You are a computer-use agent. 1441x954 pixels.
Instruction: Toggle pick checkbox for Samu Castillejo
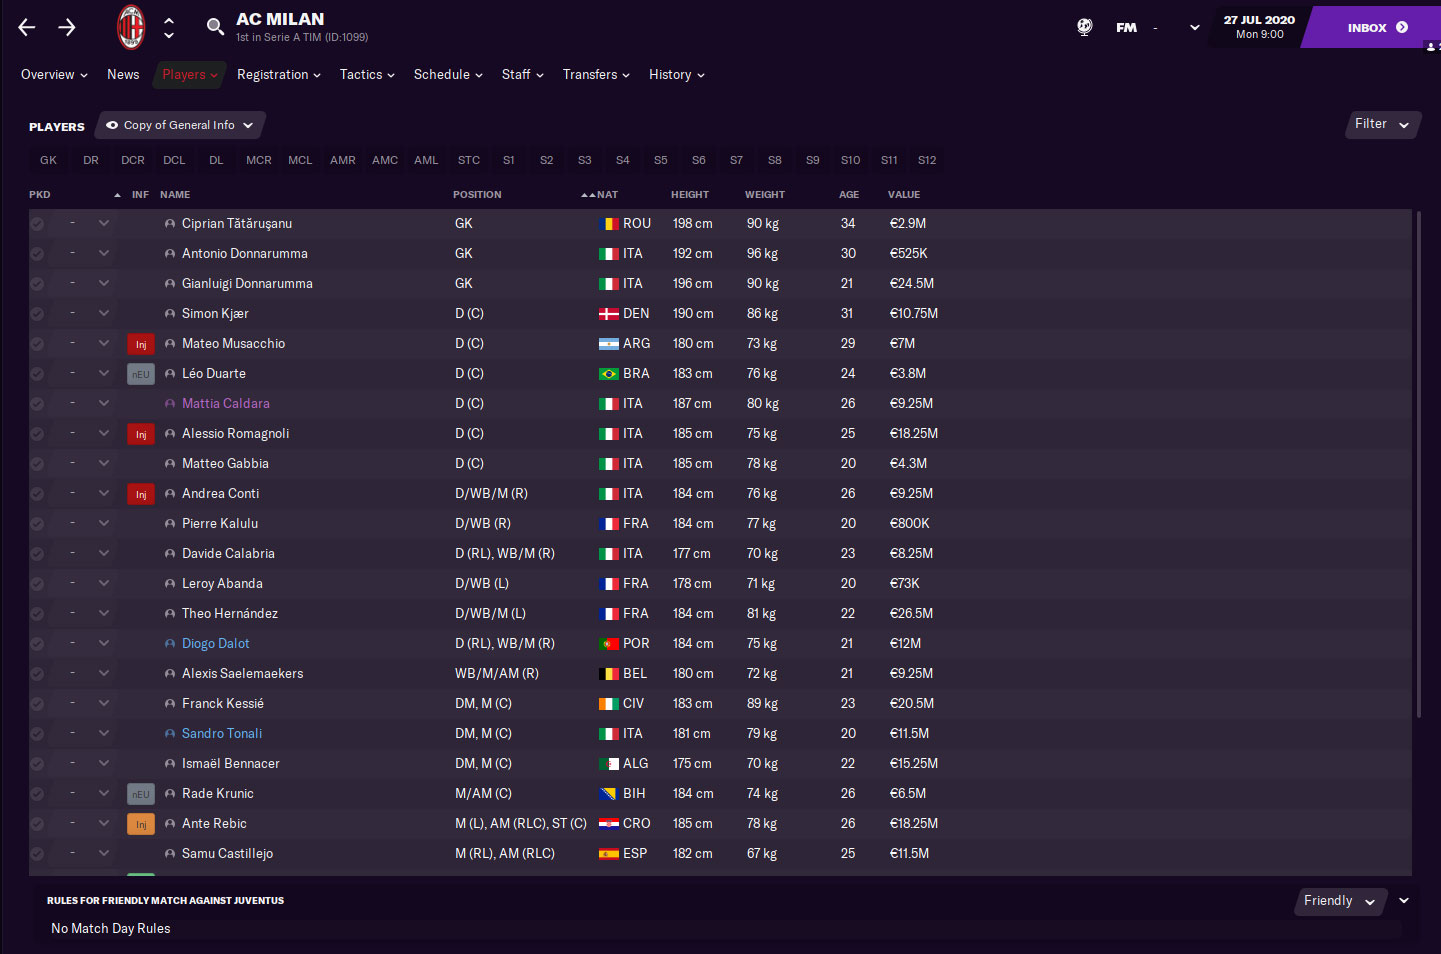tap(37, 854)
